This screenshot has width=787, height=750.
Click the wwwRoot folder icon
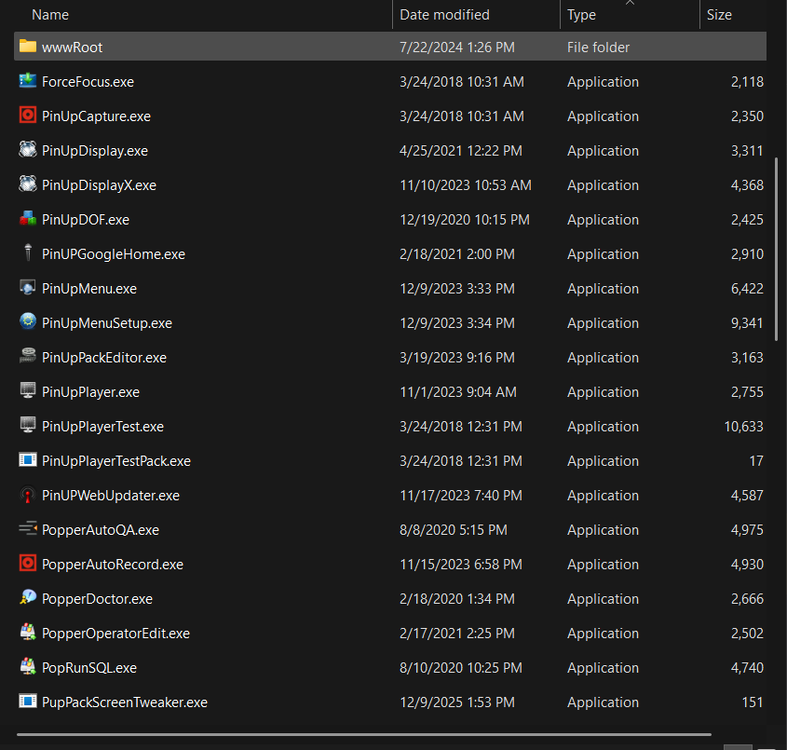(28, 46)
